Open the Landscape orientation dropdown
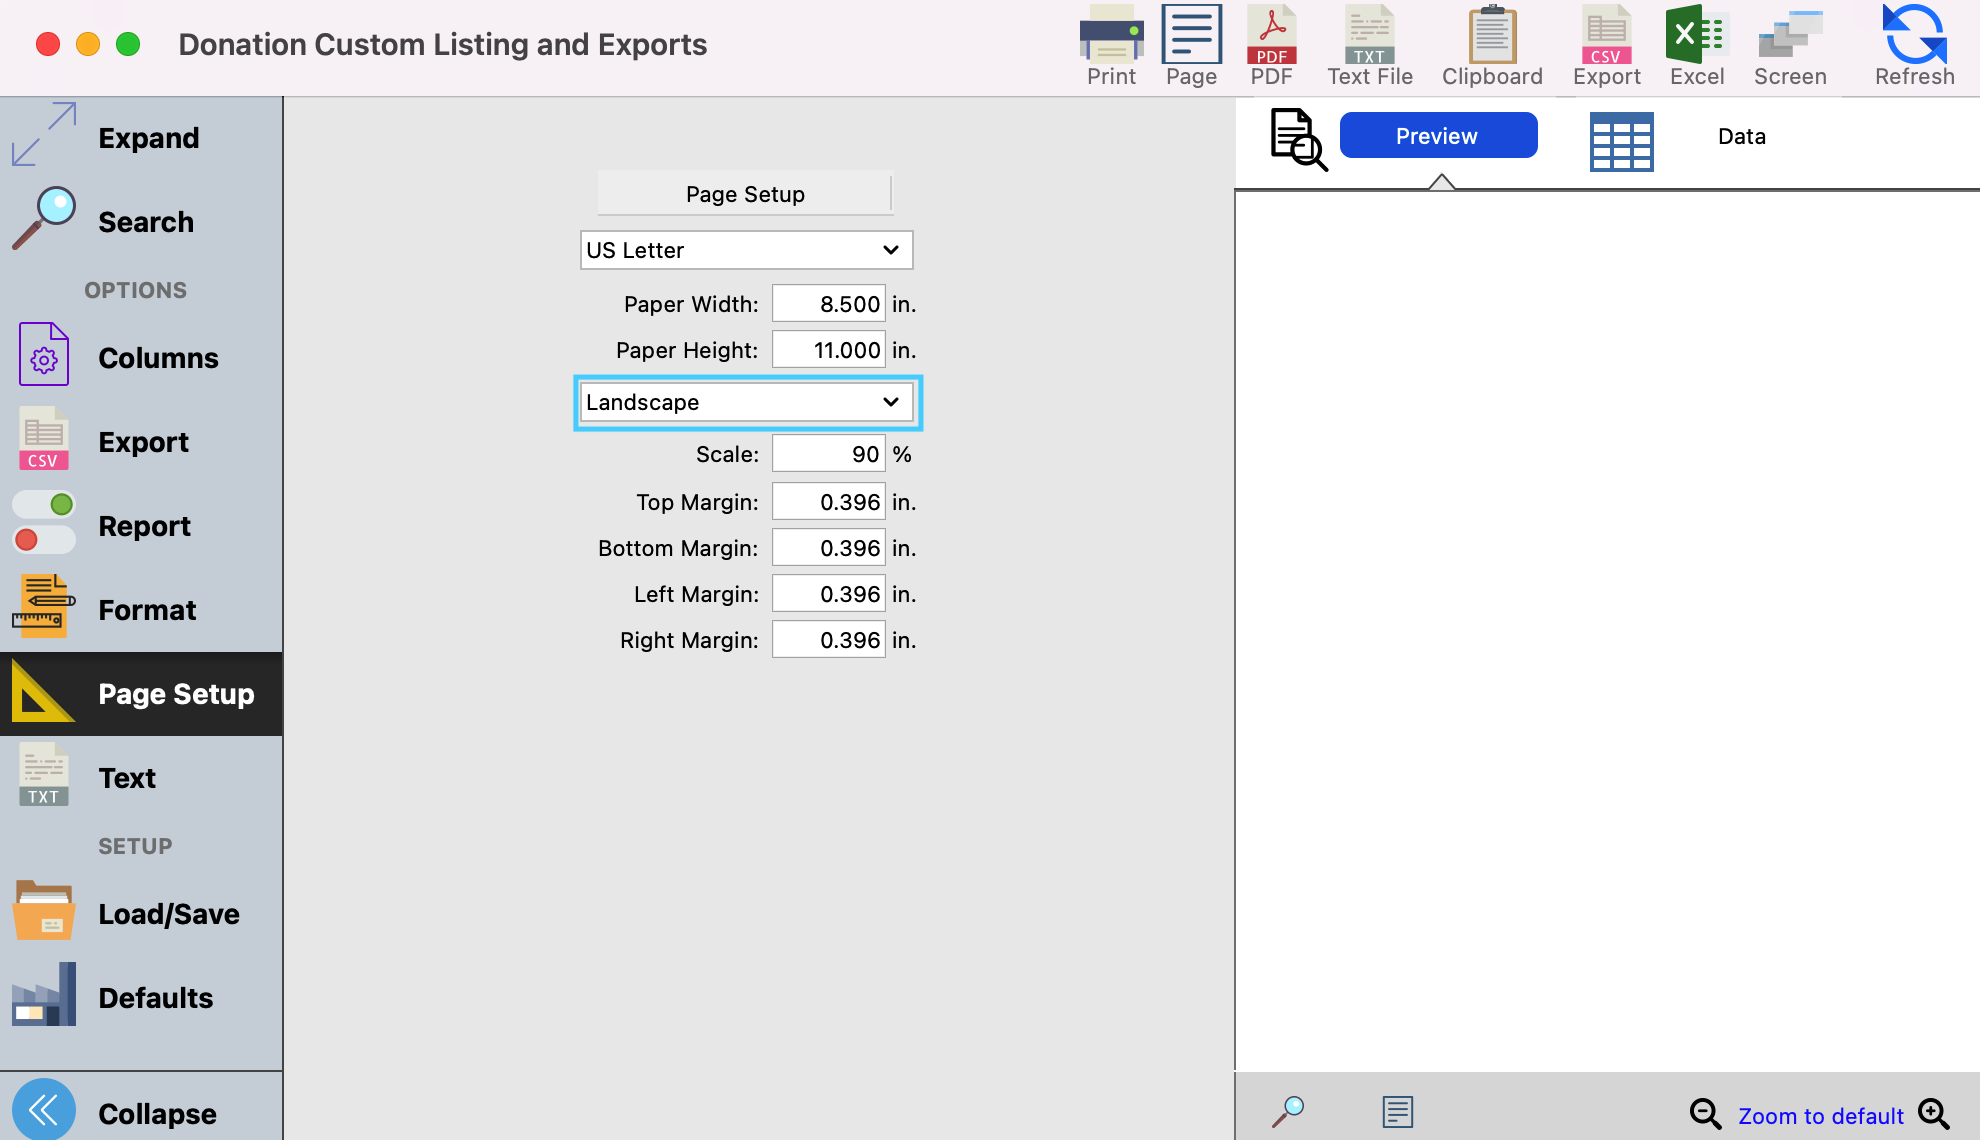Image resolution: width=1980 pixels, height=1140 pixels. pyautogui.click(x=746, y=402)
